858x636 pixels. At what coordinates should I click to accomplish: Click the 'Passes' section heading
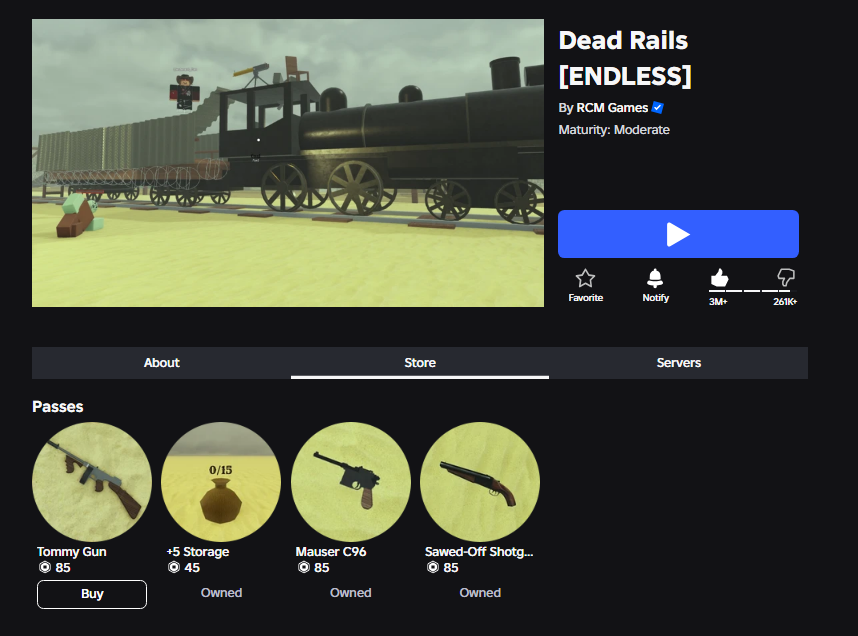click(x=57, y=407)
